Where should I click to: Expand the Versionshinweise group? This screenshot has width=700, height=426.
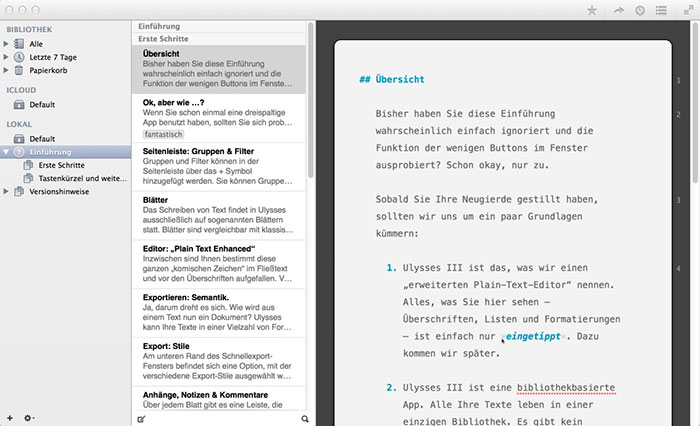pos(6,191)
